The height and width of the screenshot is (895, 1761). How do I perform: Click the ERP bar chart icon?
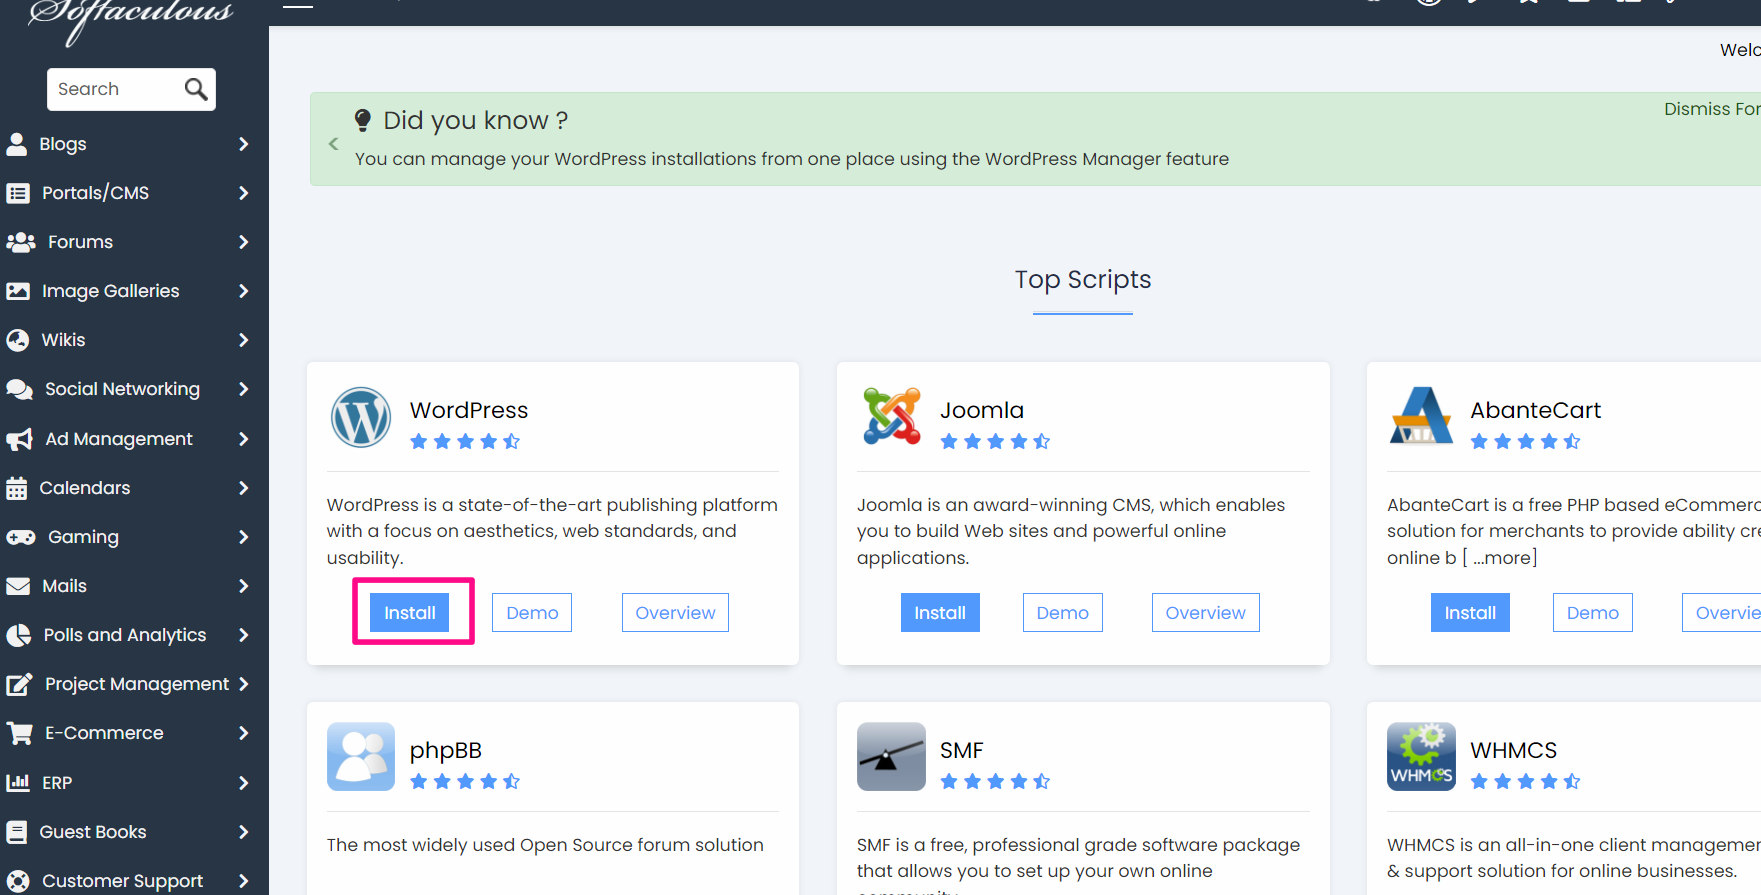(18, 782)
